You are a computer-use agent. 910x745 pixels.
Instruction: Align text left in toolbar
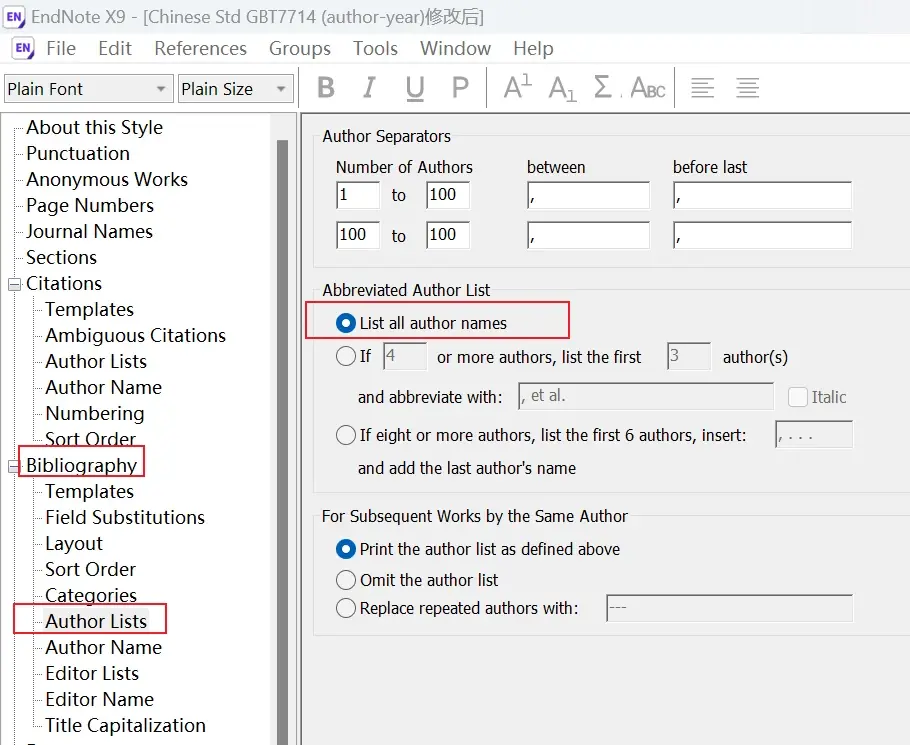[702, 88]
